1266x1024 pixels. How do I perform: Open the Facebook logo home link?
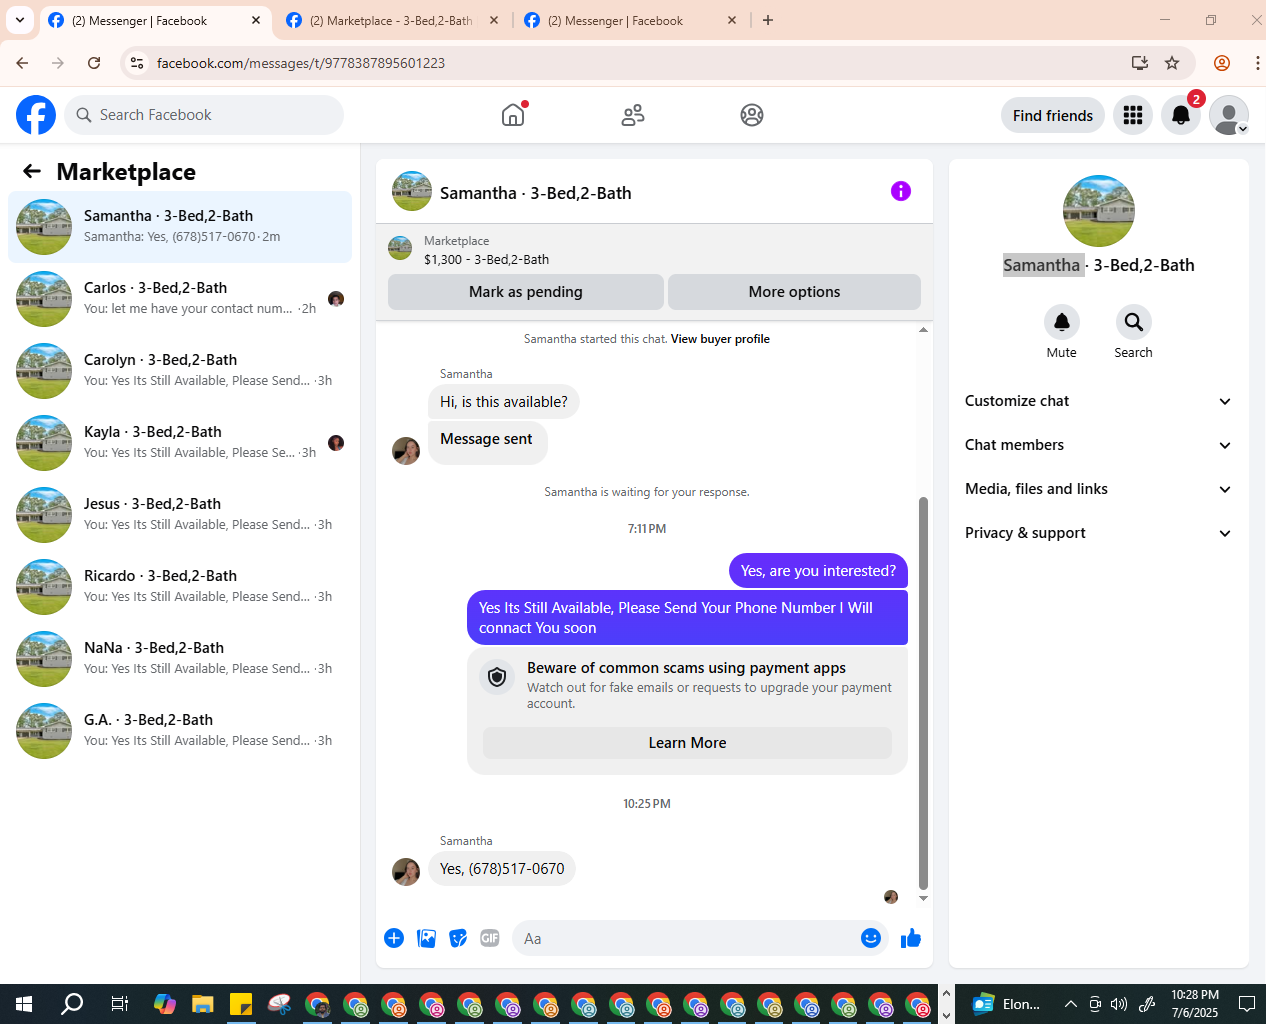coord(36,115)
